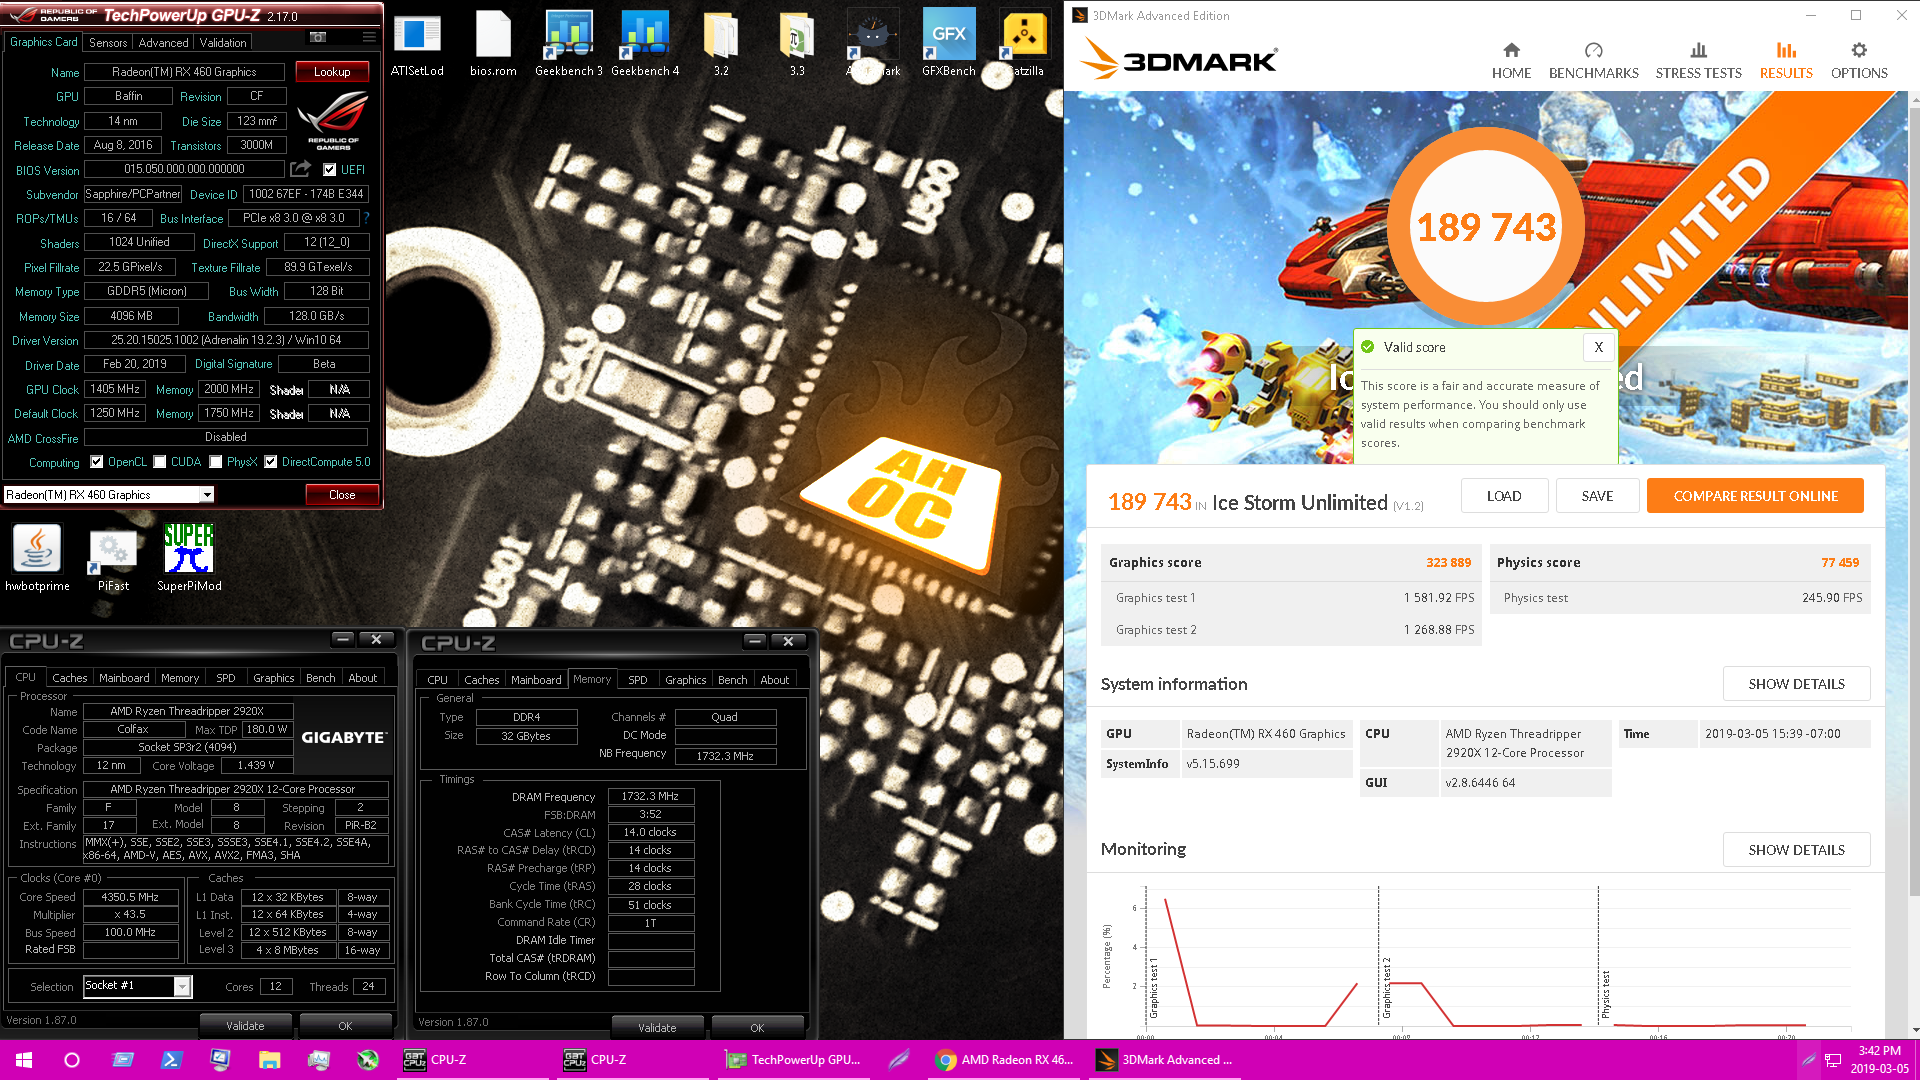Viewport: 1920px width, 1080px height.
Task: Toggle the OpenCL checkbox in GPU-Z
Action: [x=97, y=462]
